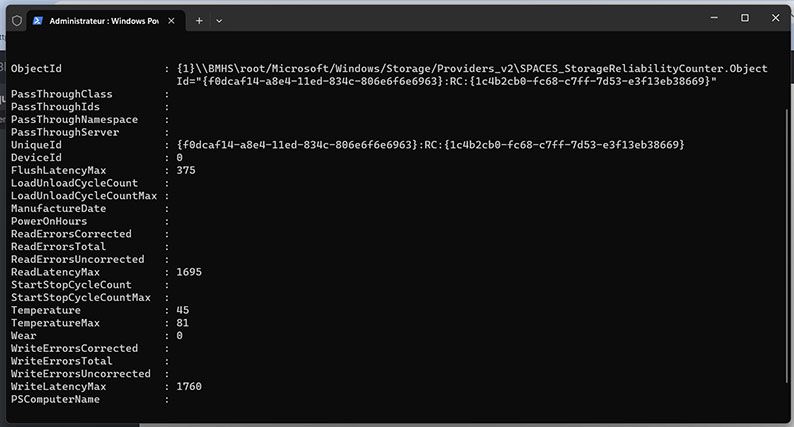Maximize the terminal window
The height and width of the screenshot is (427, 794).
pos(744,18)
